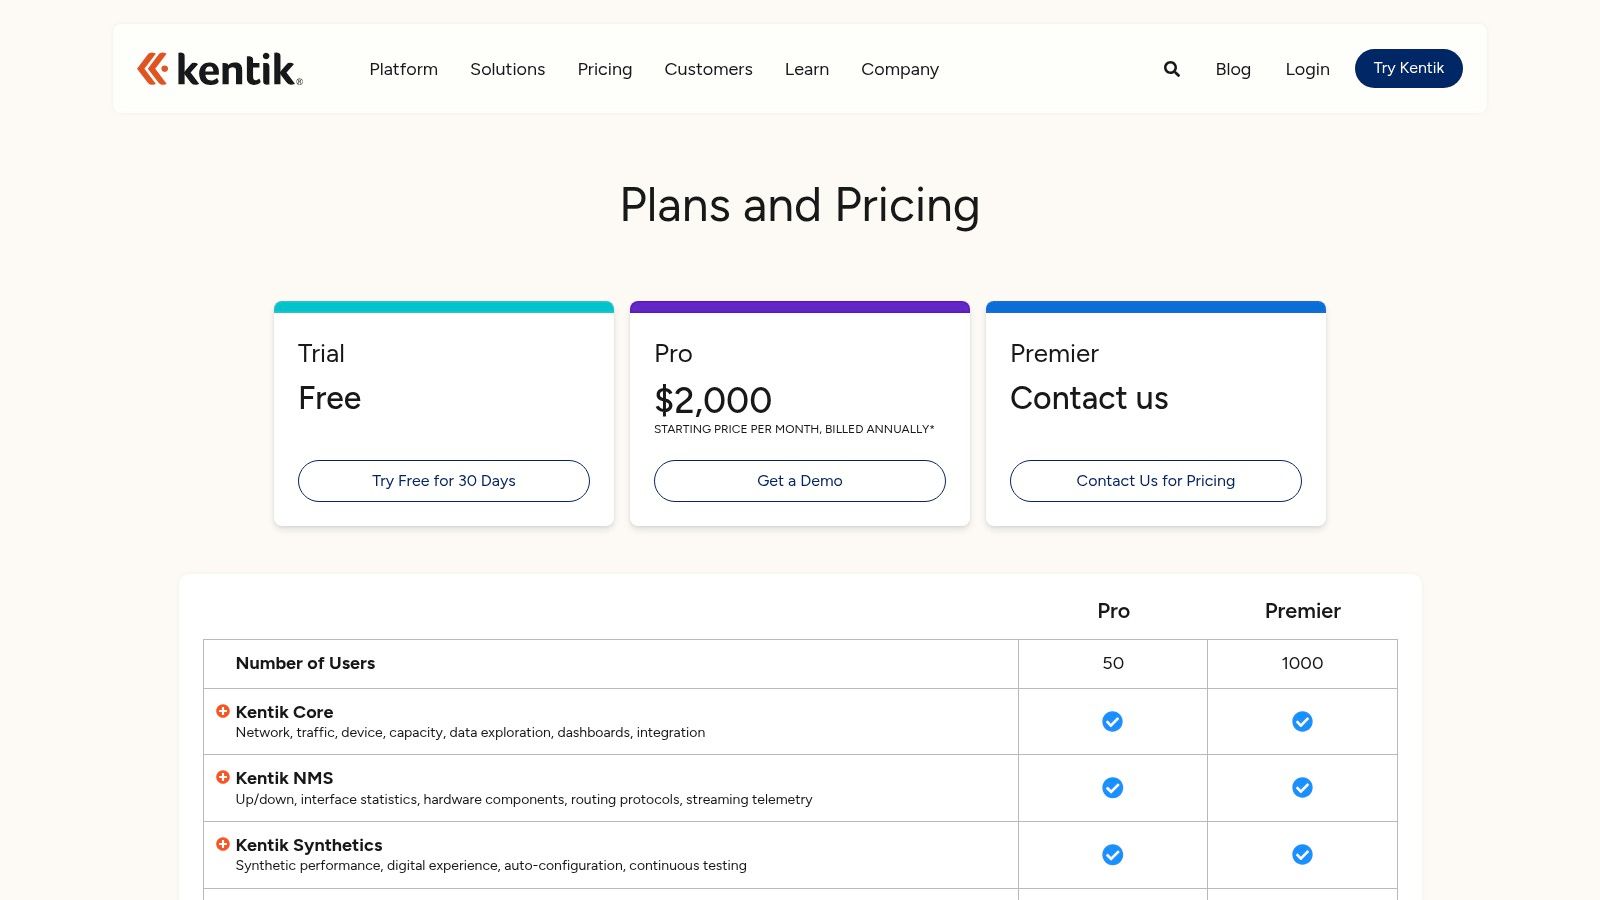Open the Solutions menu
The image size is (1600, 900).
pos(507,69)
